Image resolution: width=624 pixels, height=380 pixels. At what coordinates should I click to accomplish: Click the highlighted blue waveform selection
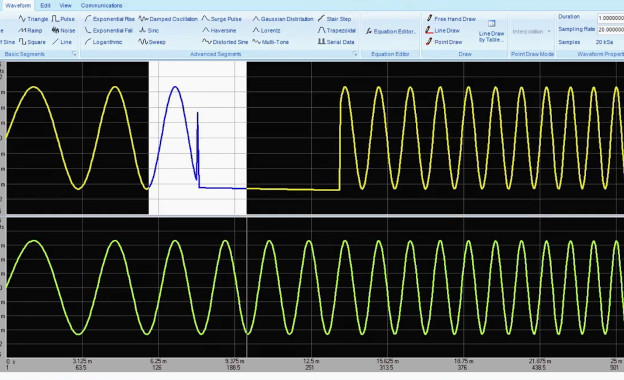tap(197, 138)
